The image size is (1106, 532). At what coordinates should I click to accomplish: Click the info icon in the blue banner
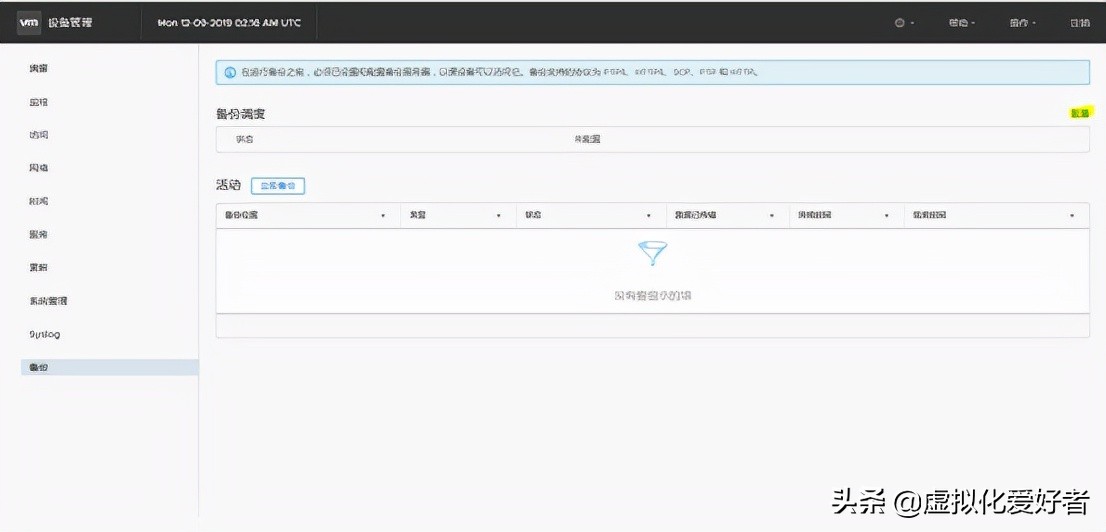[x=230, y=73]
